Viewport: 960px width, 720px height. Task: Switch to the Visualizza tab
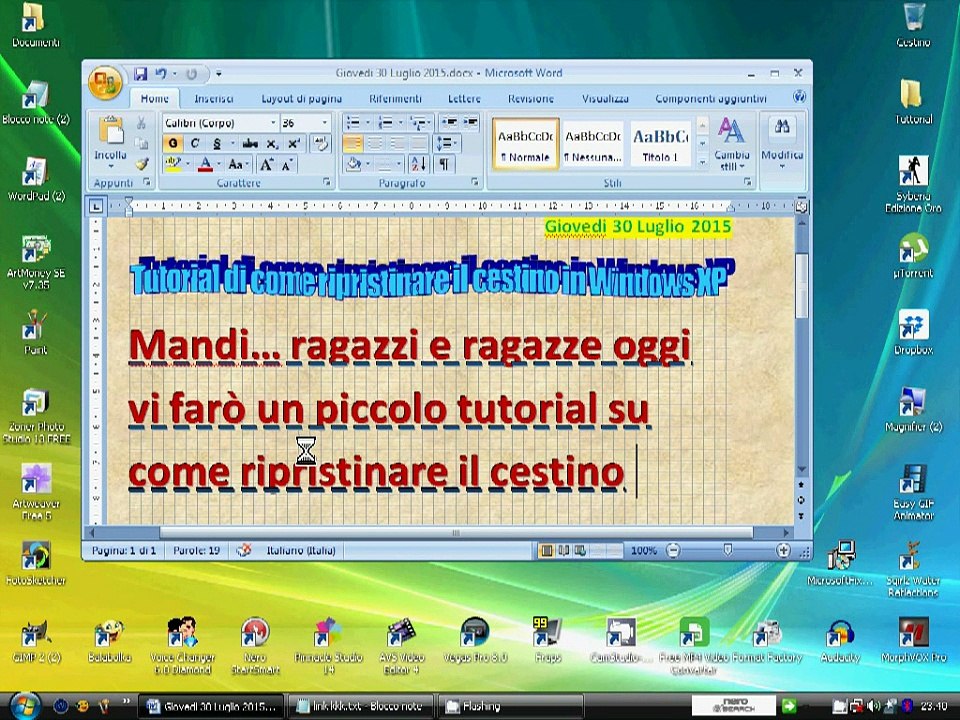(x=605, y=99)
